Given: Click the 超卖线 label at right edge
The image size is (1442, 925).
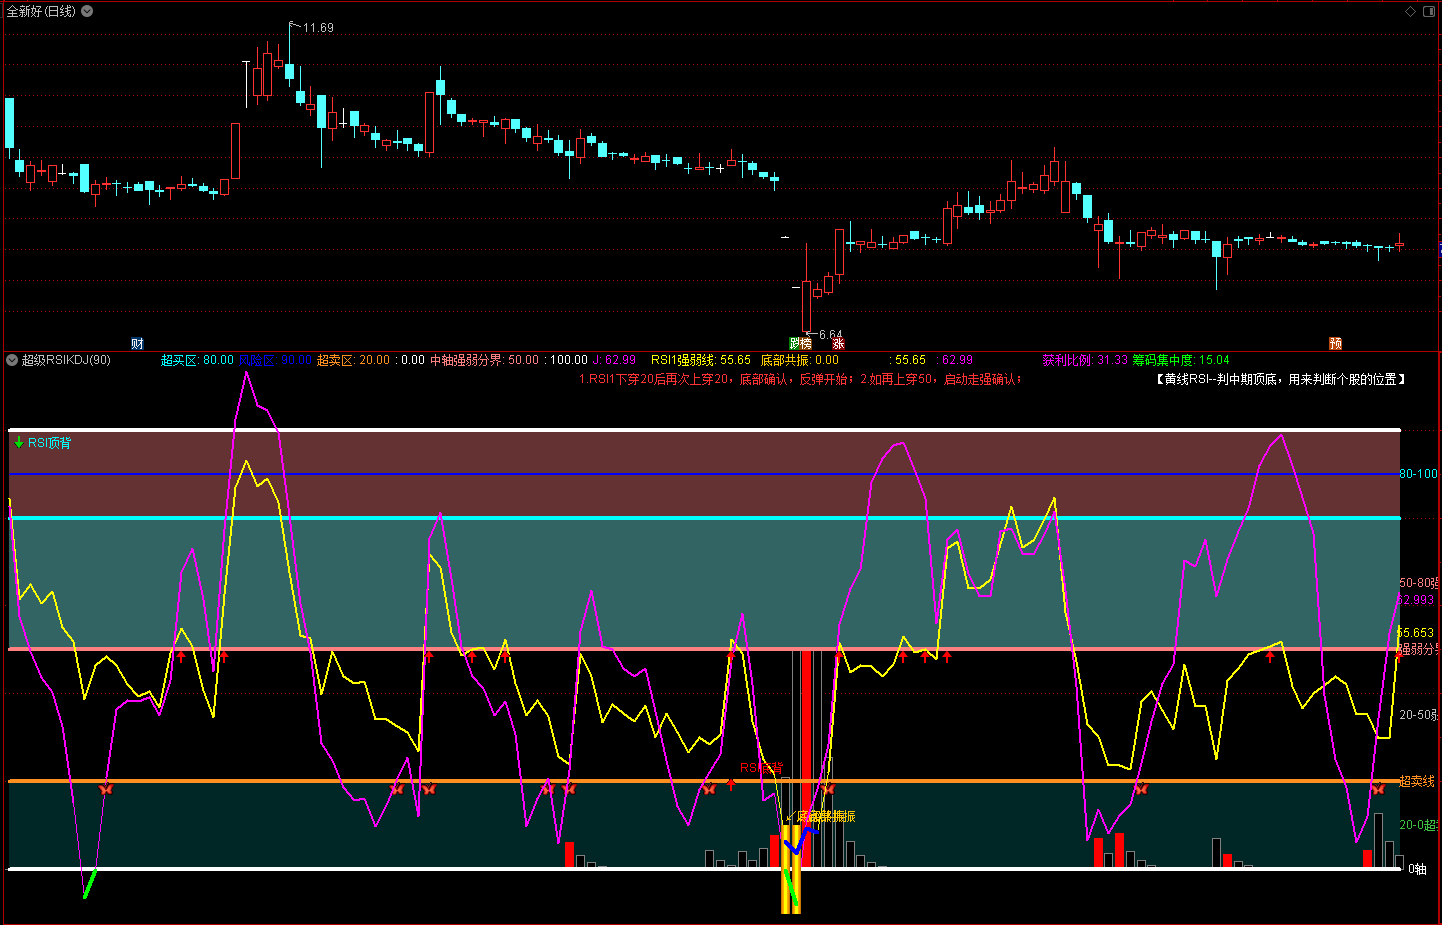Looking at the screenshot, I should tap(1416, 781).
